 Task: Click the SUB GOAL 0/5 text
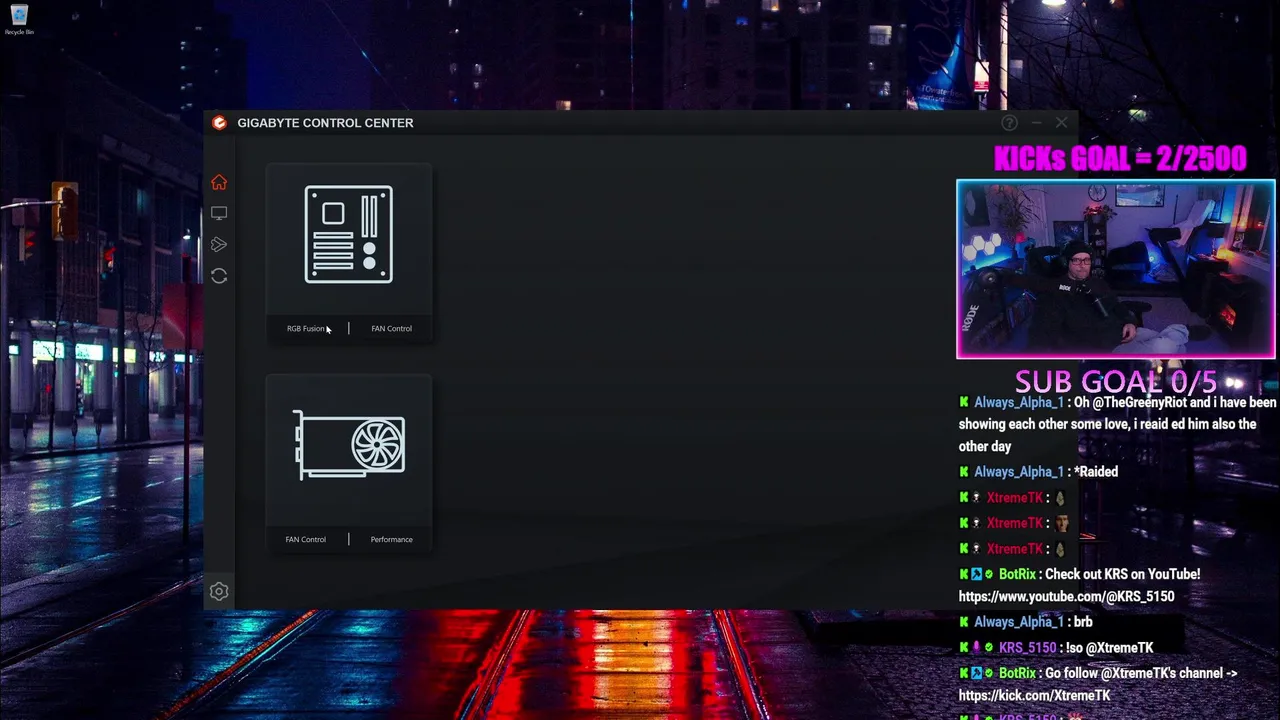[x=1116, y=381]
